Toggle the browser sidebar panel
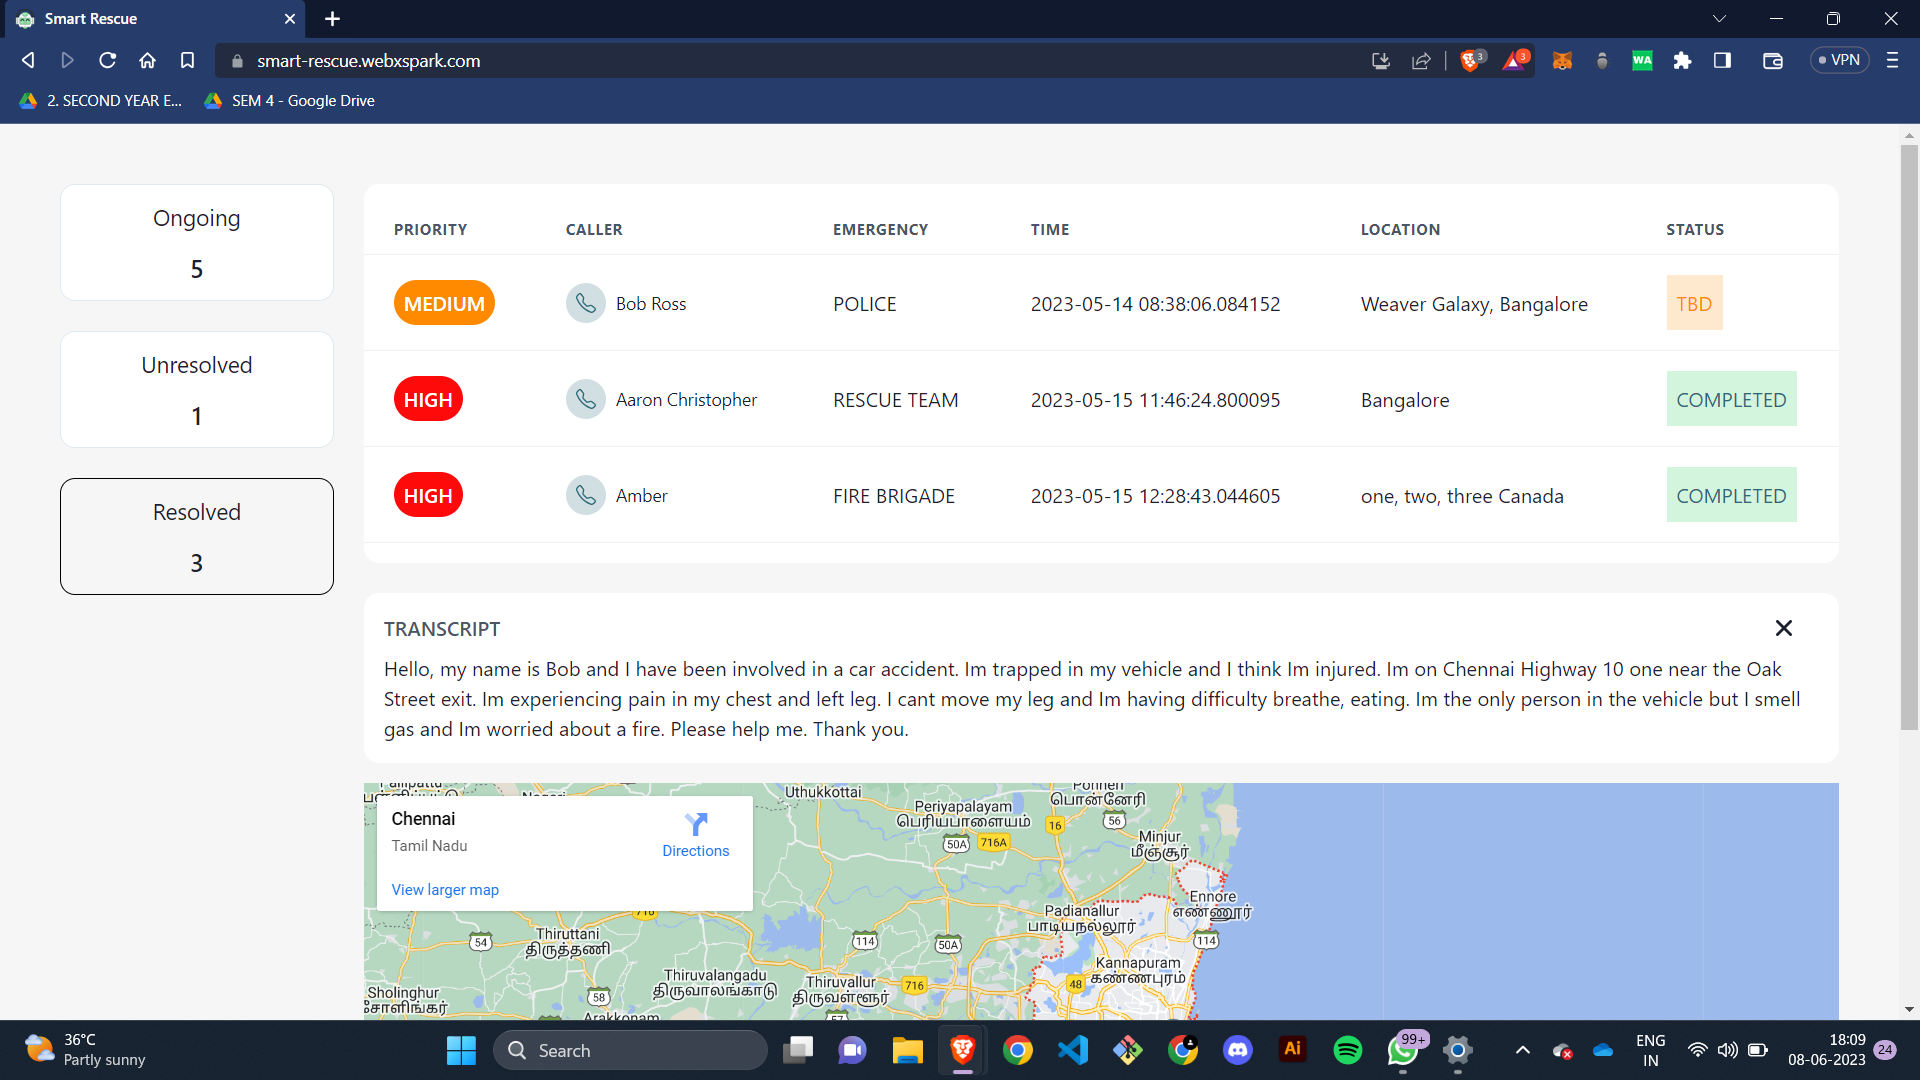1920x1080 pixels. (x=1722, y=60)
